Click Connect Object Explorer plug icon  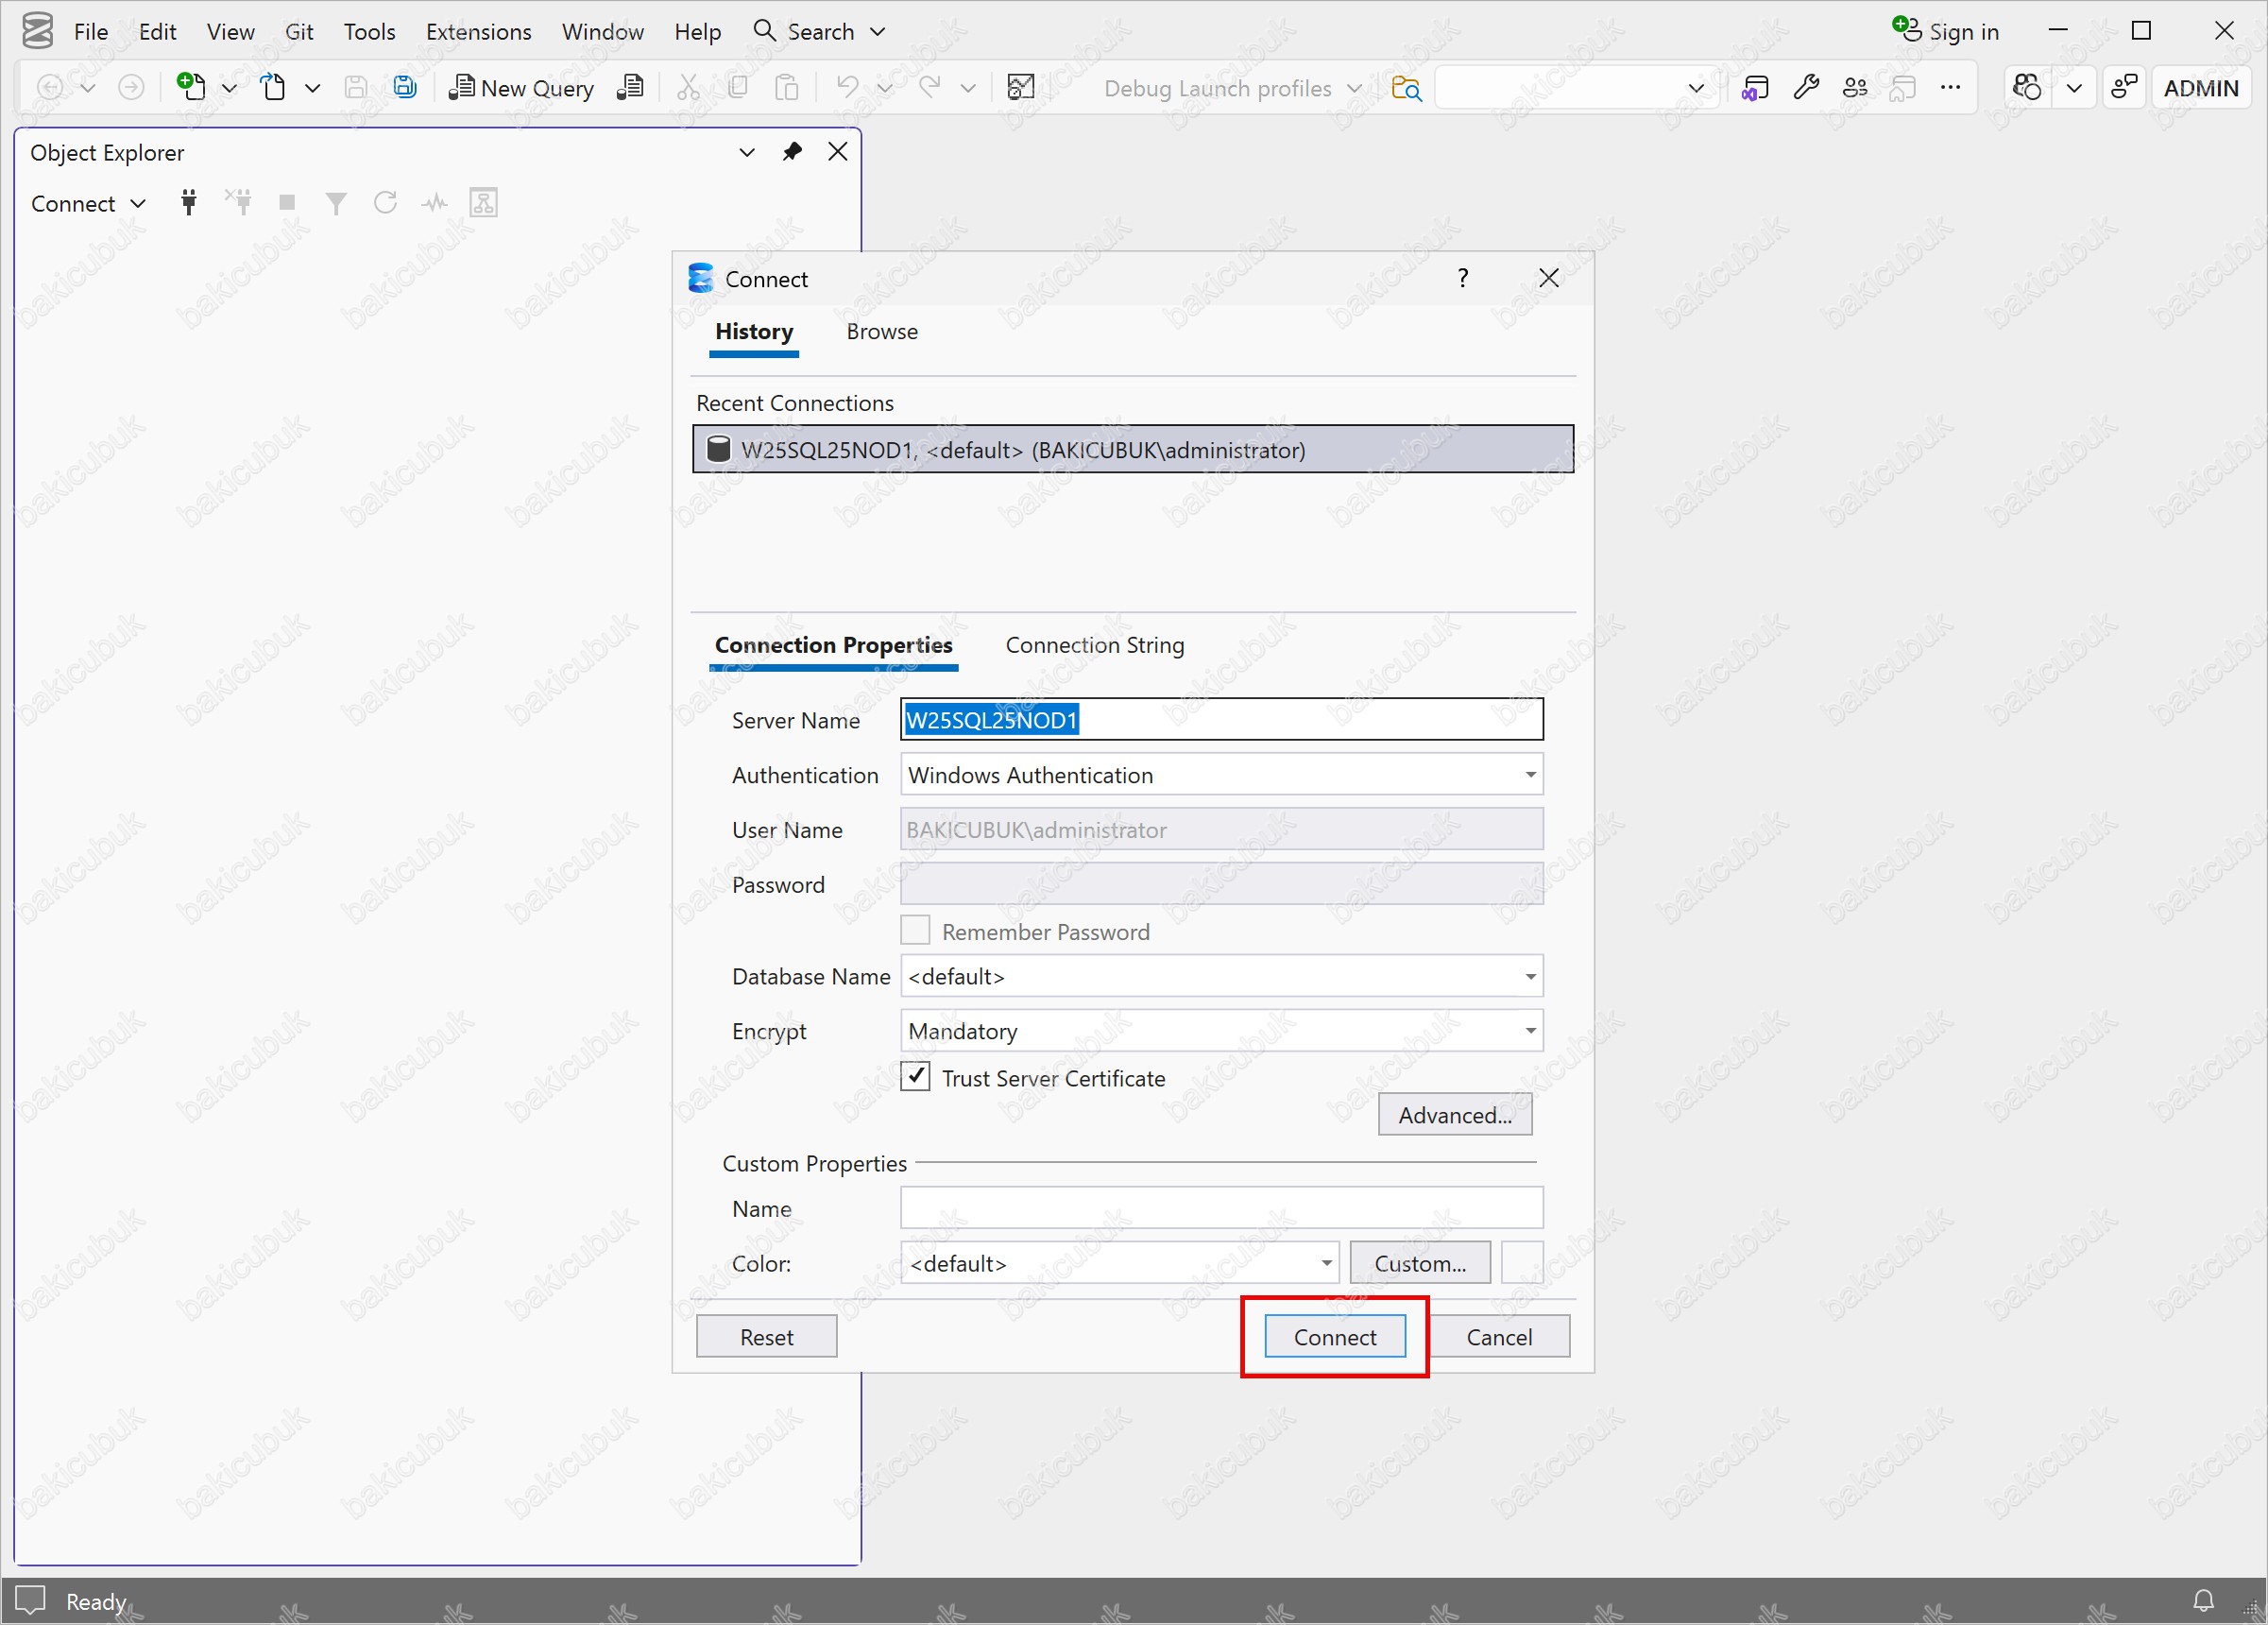point(188,203)
